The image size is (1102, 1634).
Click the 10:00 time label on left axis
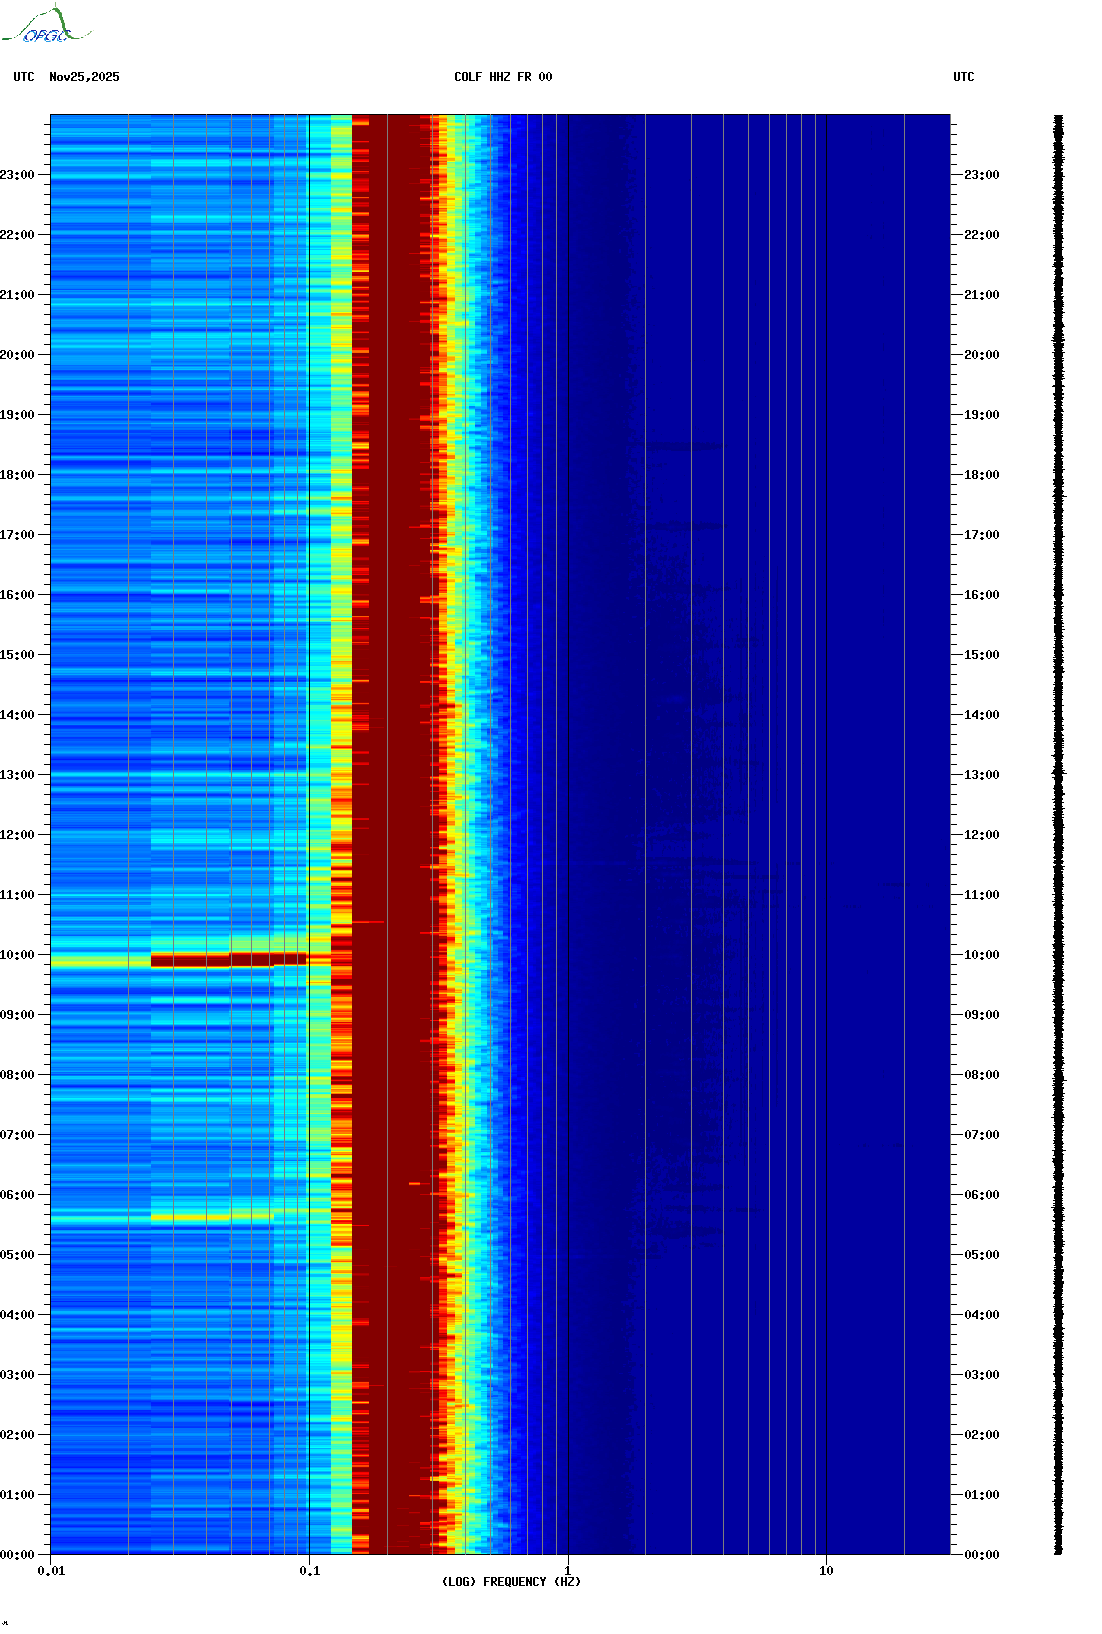tap(17, 955)
